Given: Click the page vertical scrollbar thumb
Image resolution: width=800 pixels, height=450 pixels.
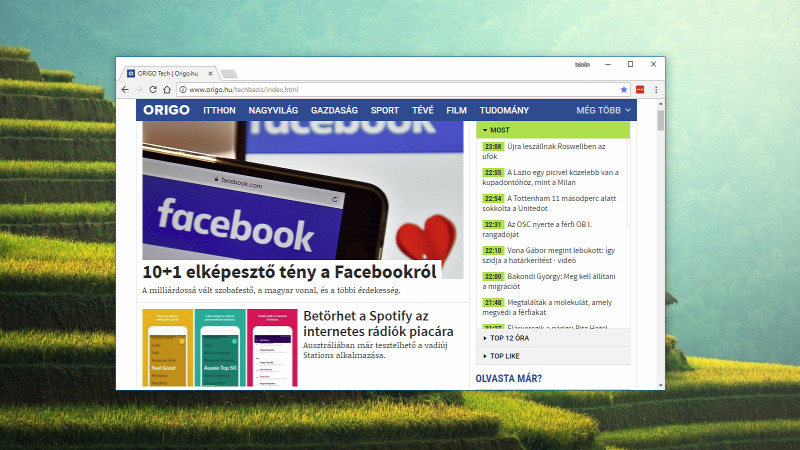Looking at the screenshot, I should tap(660, 120).
